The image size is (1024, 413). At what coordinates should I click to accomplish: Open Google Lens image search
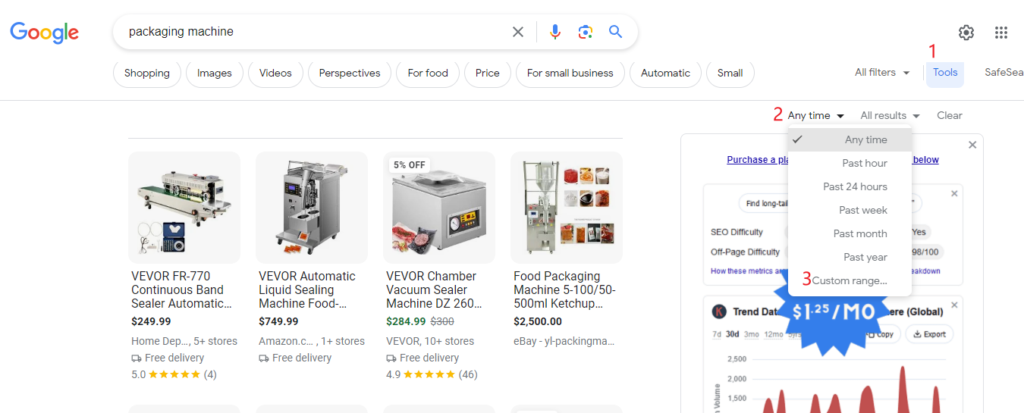(x=586, y=32)
